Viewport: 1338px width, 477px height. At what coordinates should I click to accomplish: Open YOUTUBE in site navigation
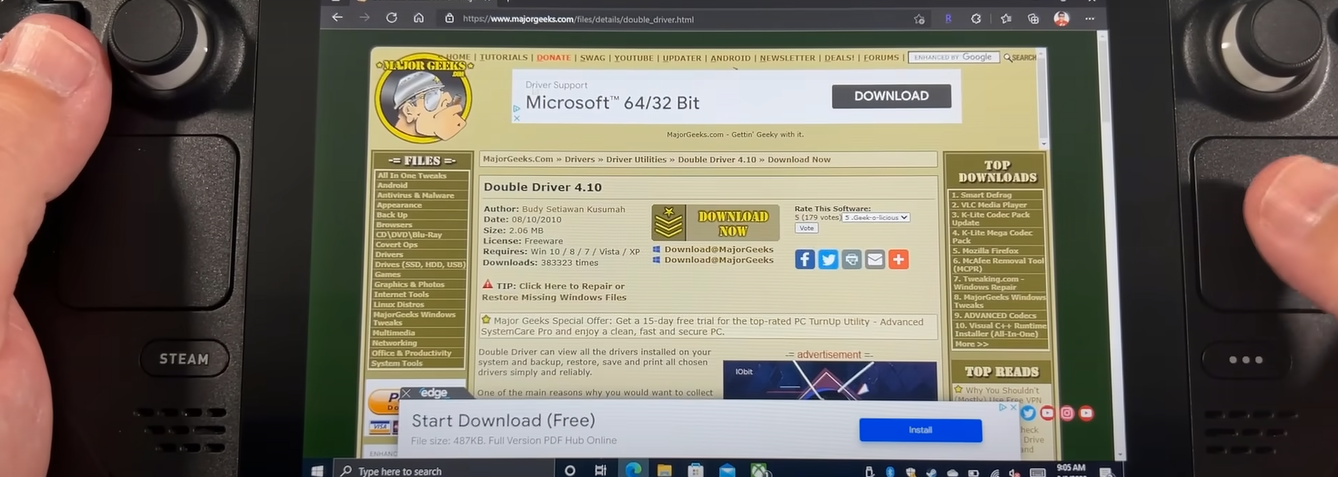pos(633,58)
